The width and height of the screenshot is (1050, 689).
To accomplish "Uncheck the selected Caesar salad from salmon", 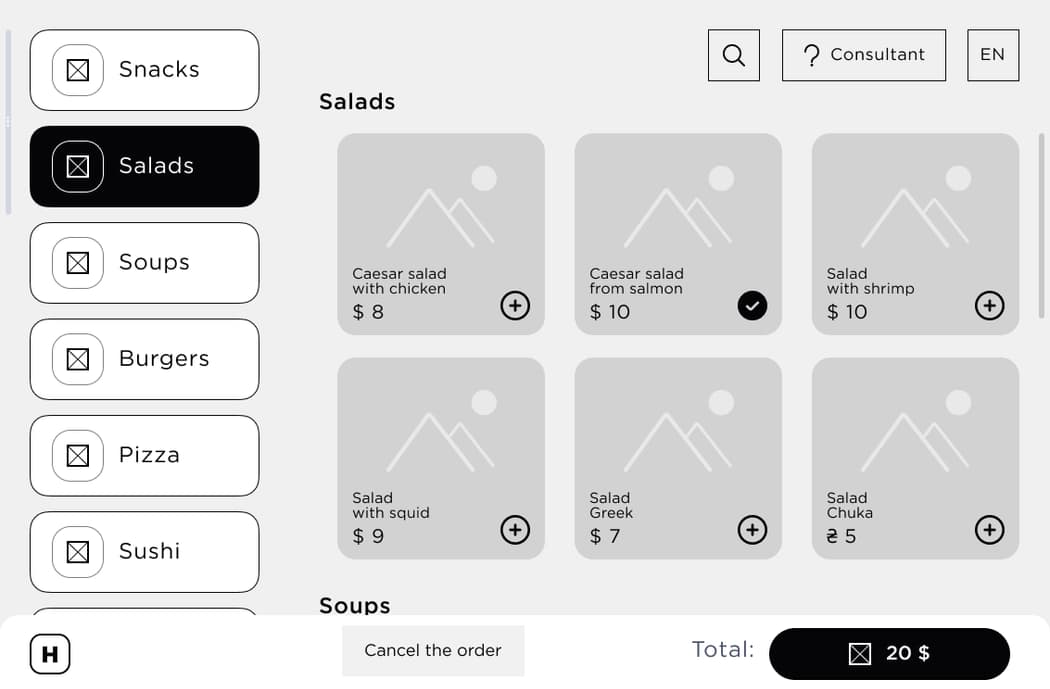I will click(752, 306).
